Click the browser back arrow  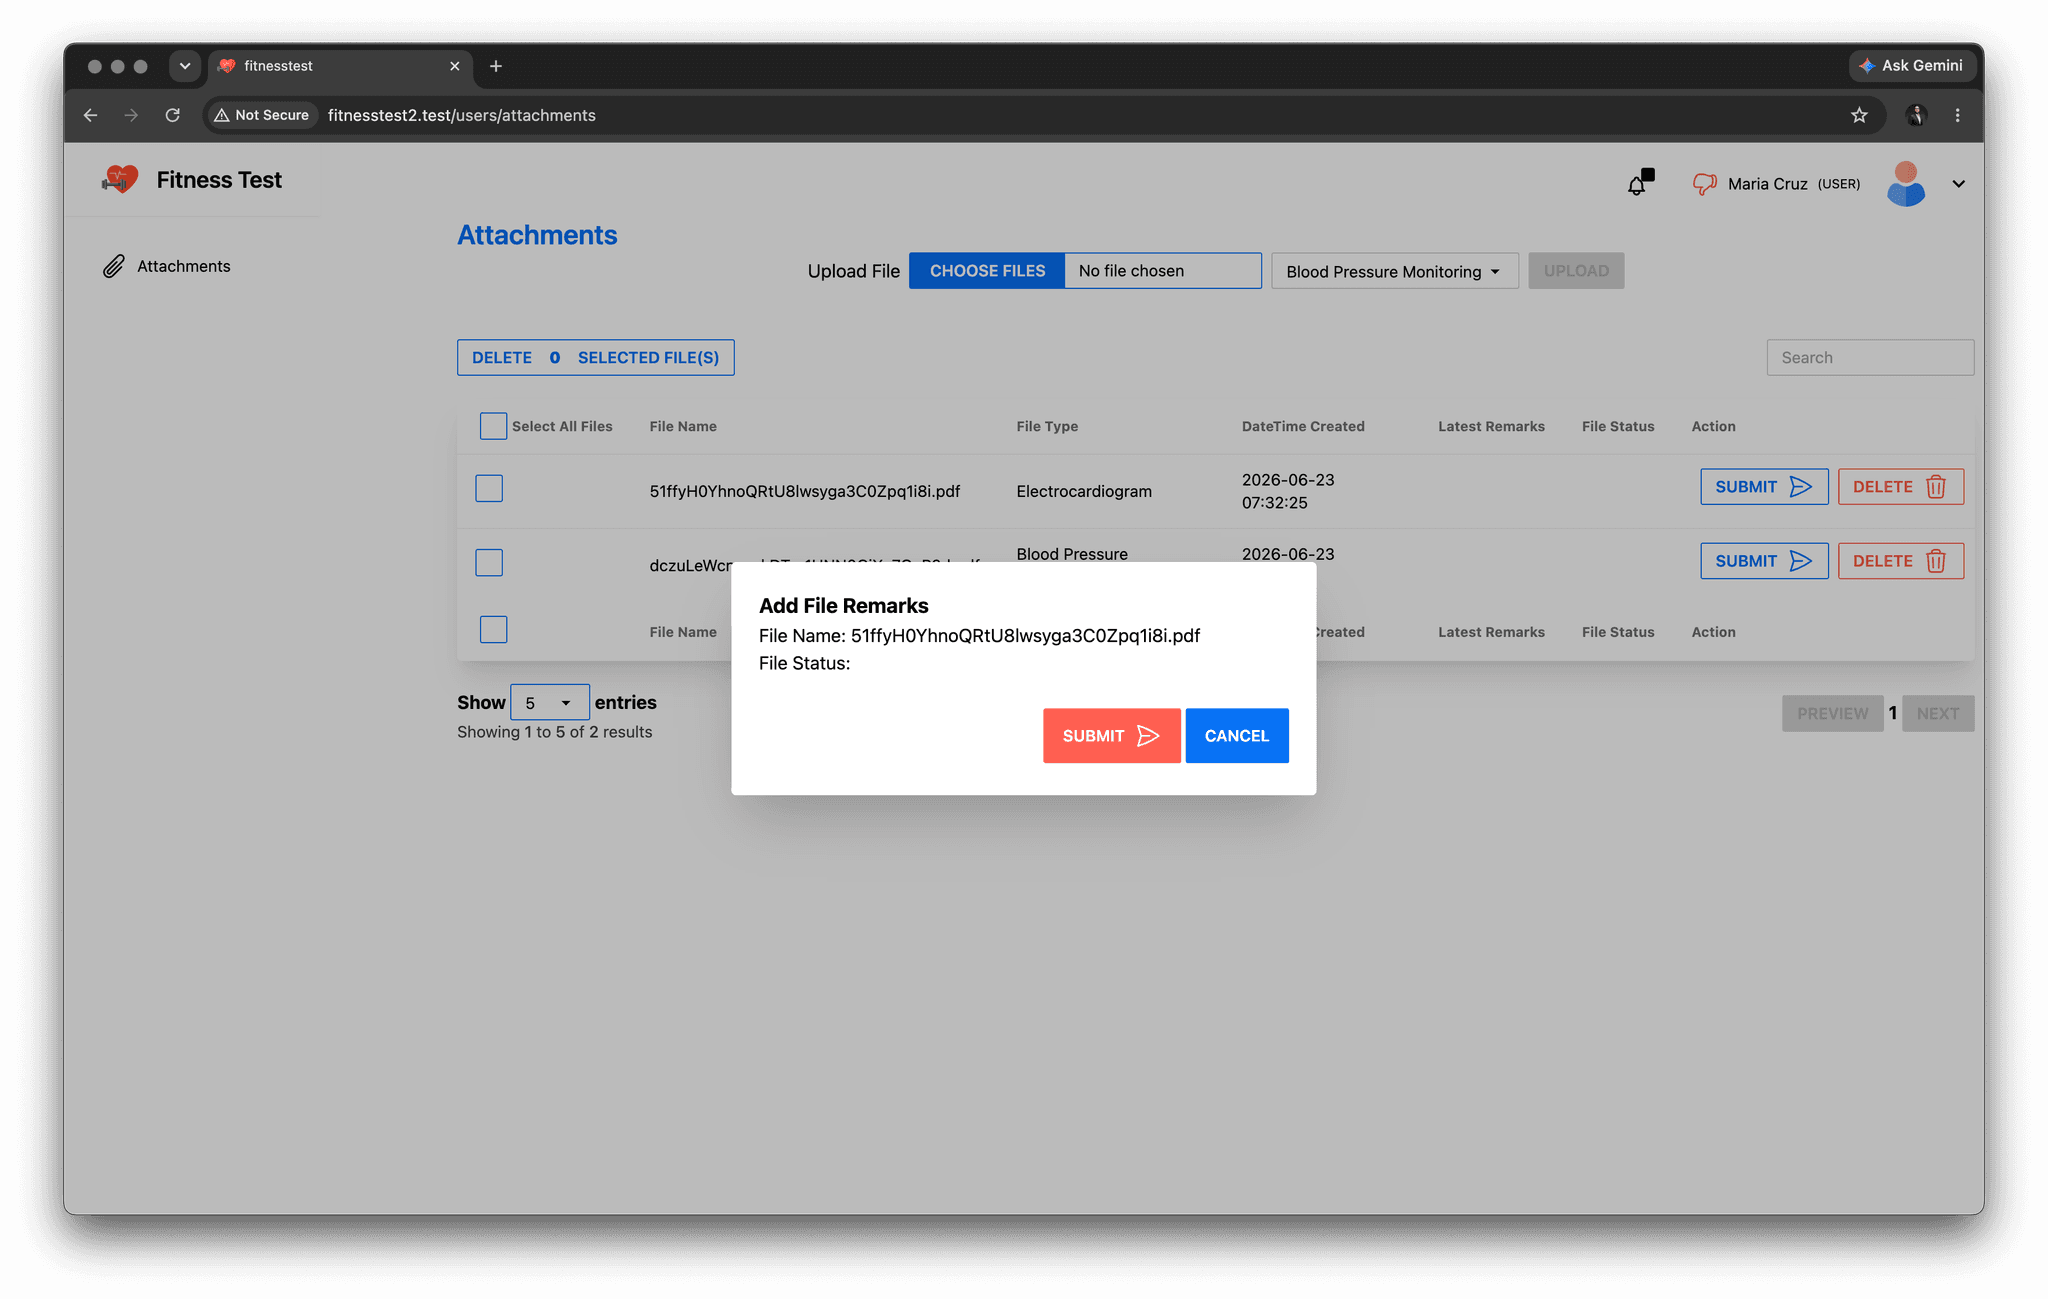[x=90, y=115]
